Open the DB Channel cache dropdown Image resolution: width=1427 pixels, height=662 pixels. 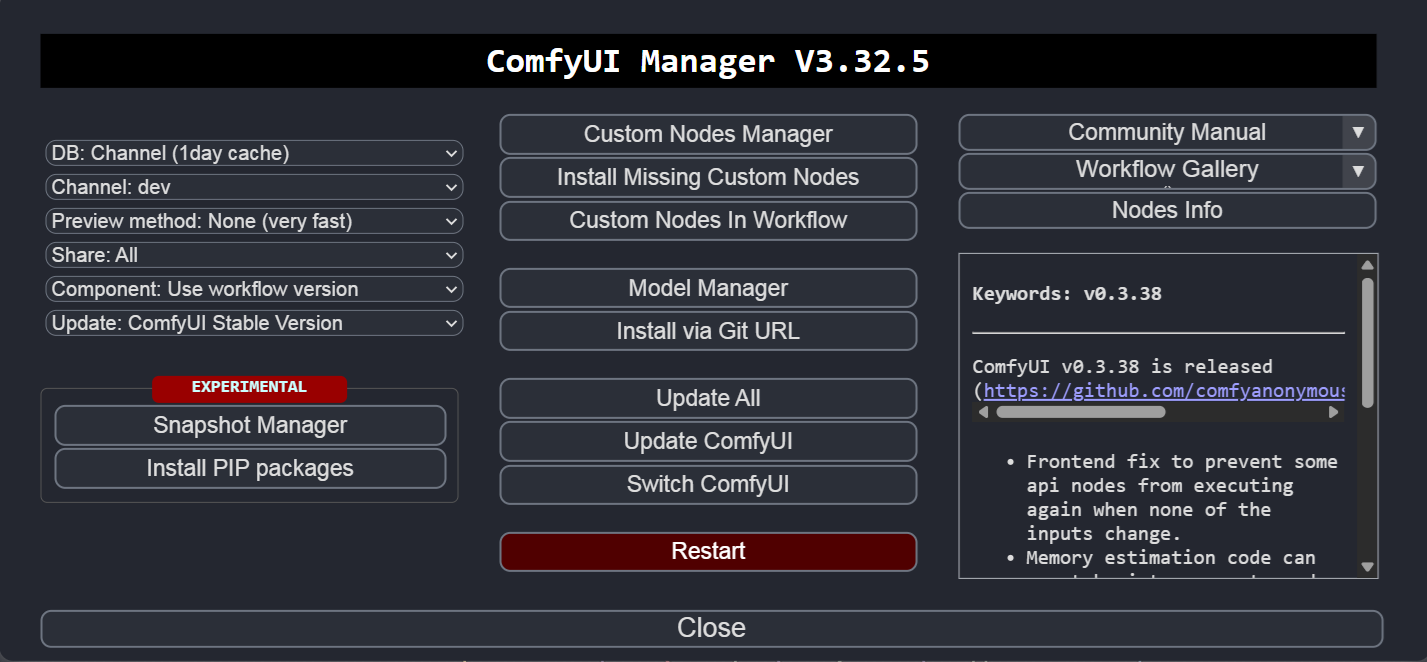pyautogui.click(x=254, y=153)
